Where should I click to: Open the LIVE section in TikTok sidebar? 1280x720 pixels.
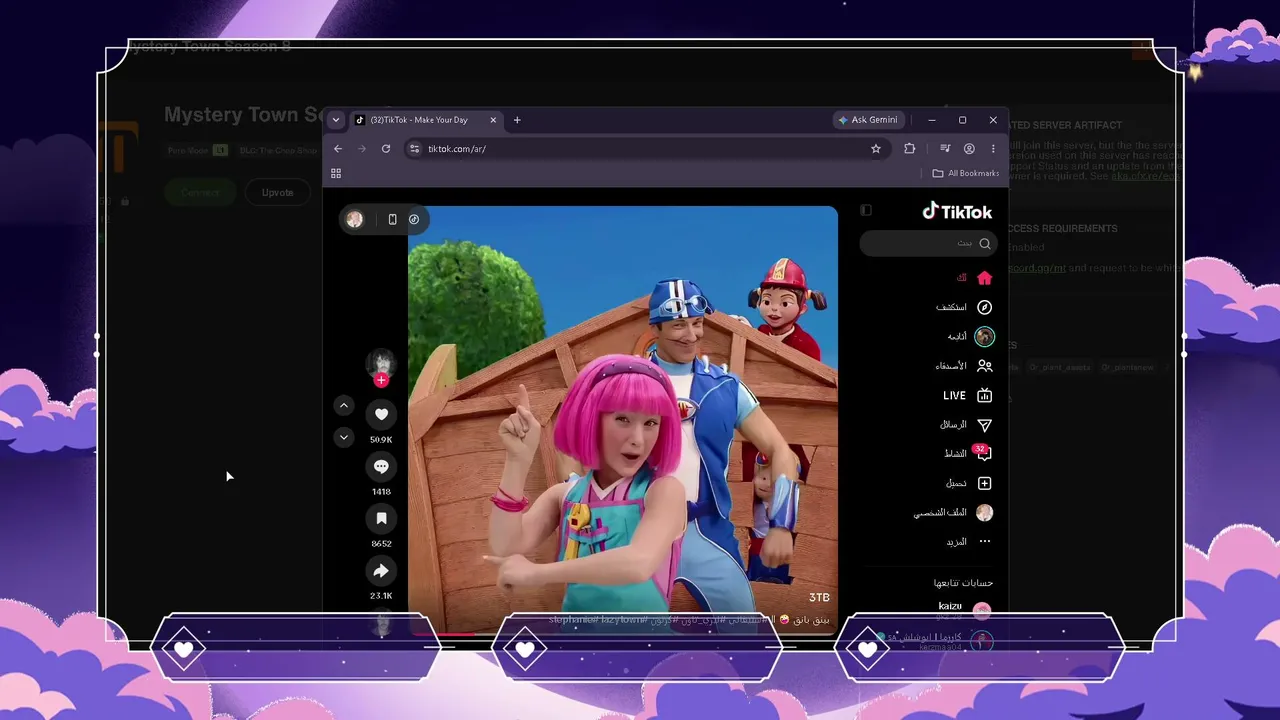coord(967,395)
